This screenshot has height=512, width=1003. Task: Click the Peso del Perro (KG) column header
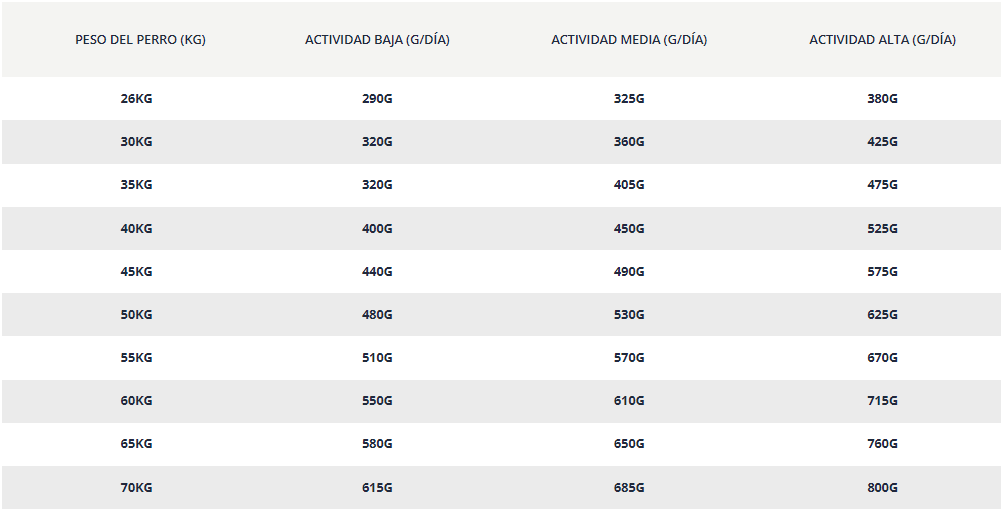click(140, 40)
